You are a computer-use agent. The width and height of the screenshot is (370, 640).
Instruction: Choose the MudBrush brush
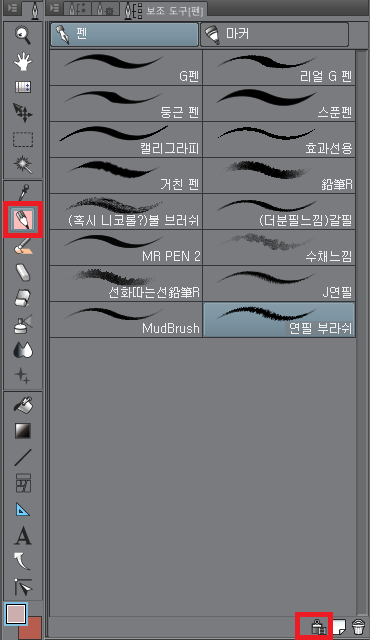[x=126, y=319]
